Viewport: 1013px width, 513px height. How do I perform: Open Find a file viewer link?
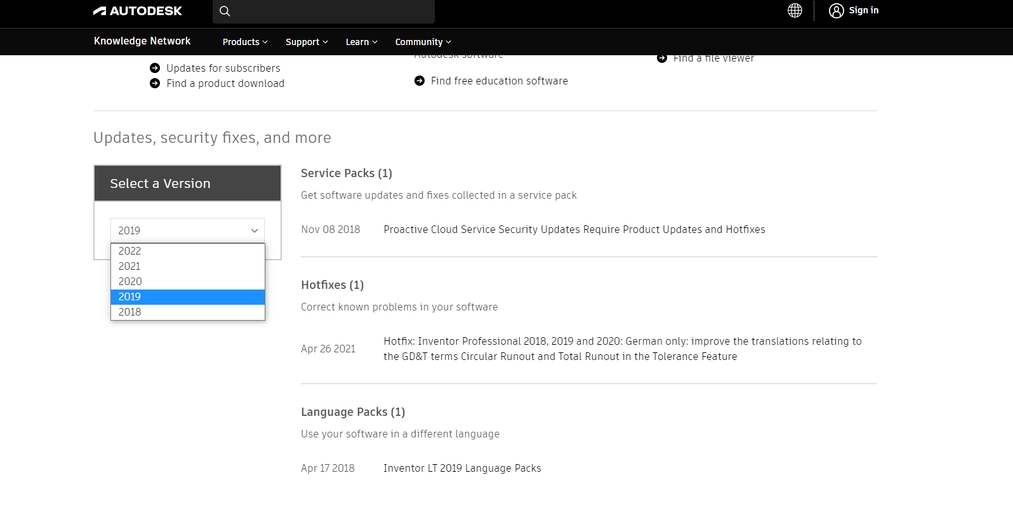[713, 58]
